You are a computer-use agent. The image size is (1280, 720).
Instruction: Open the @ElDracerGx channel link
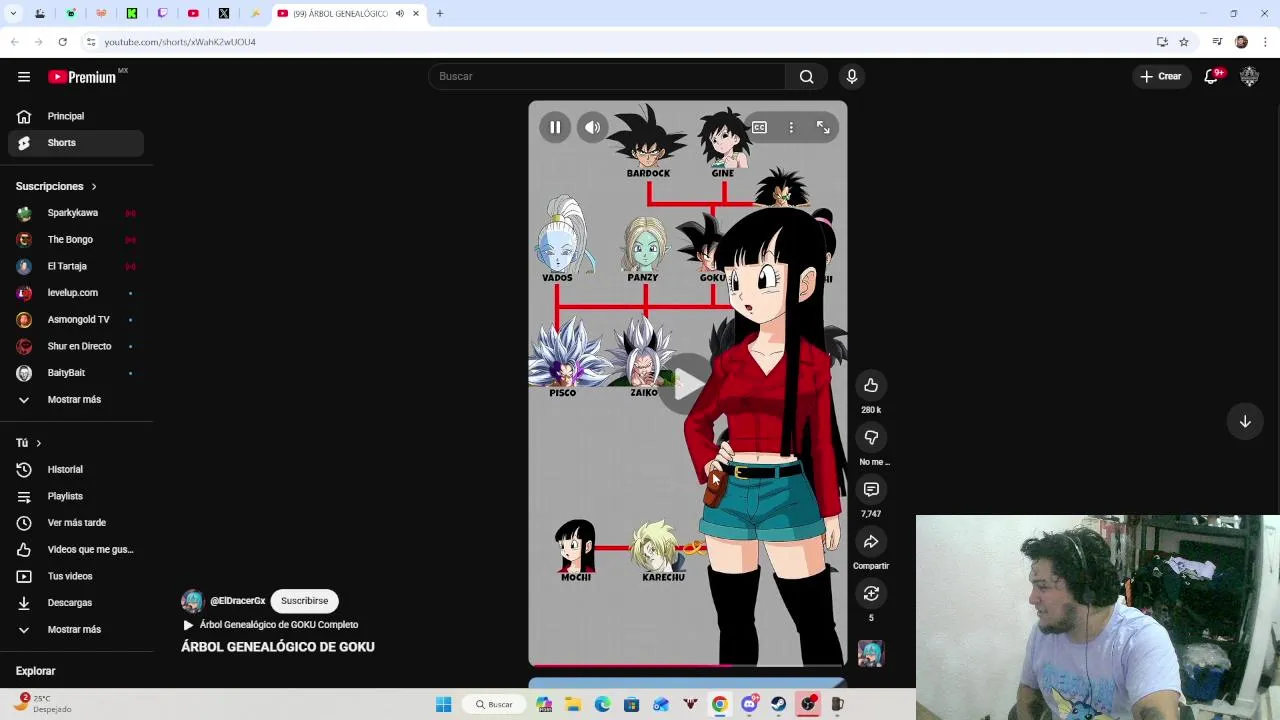coord(237,601)
